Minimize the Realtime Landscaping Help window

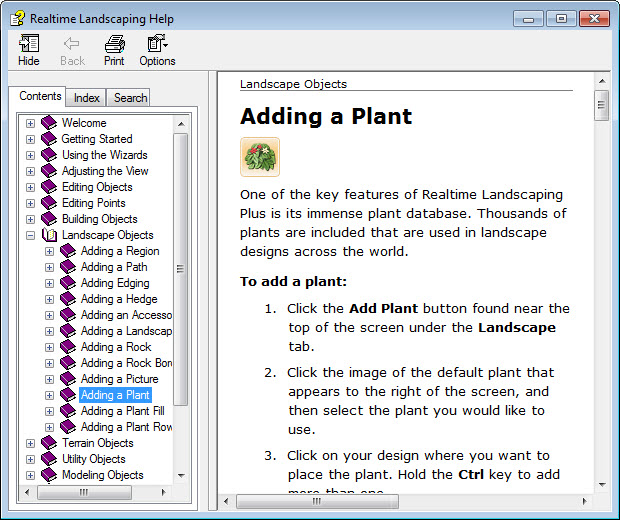(x=529, y=19)
